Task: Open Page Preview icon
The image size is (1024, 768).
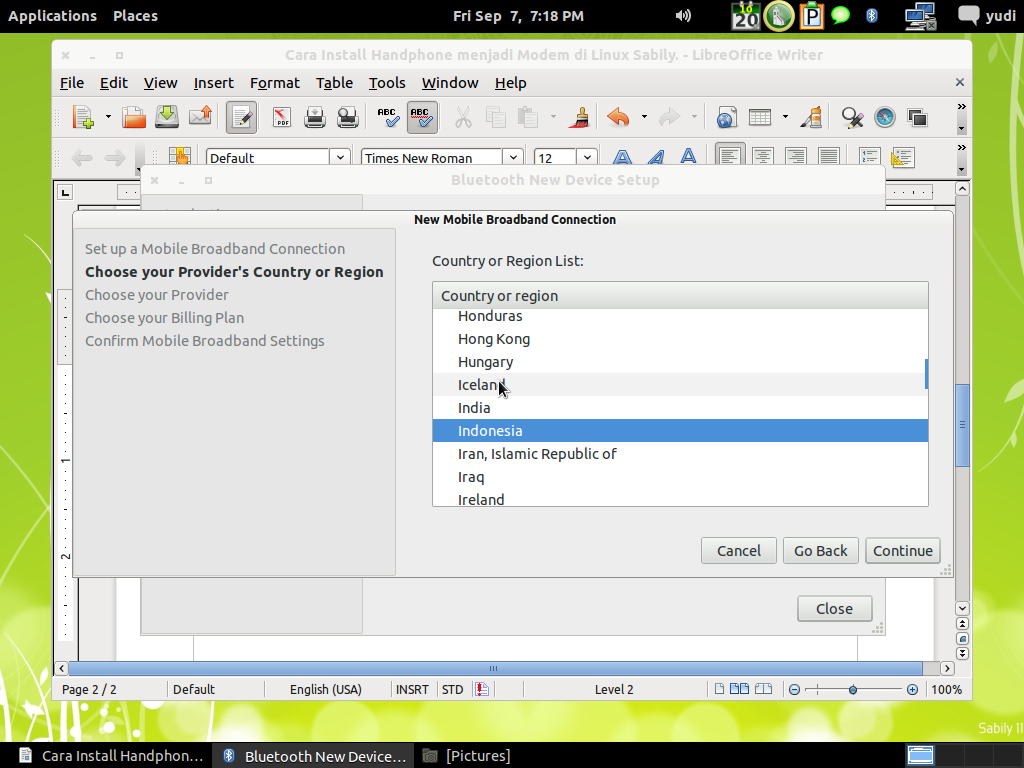Action: click(347, 118)
